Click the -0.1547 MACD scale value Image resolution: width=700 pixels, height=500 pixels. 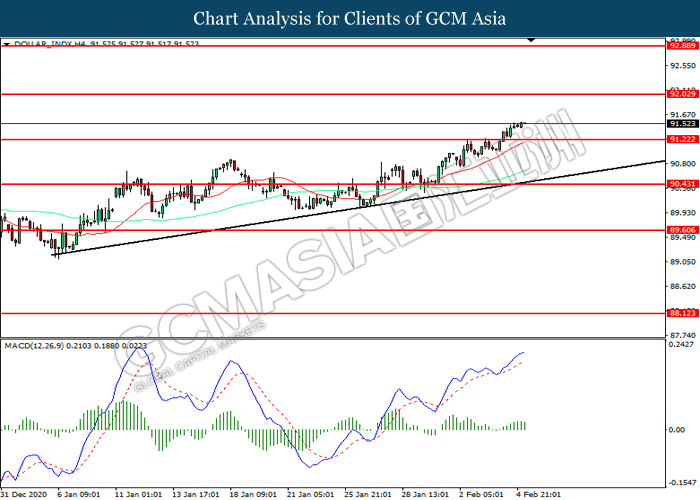tap(682, 483)
